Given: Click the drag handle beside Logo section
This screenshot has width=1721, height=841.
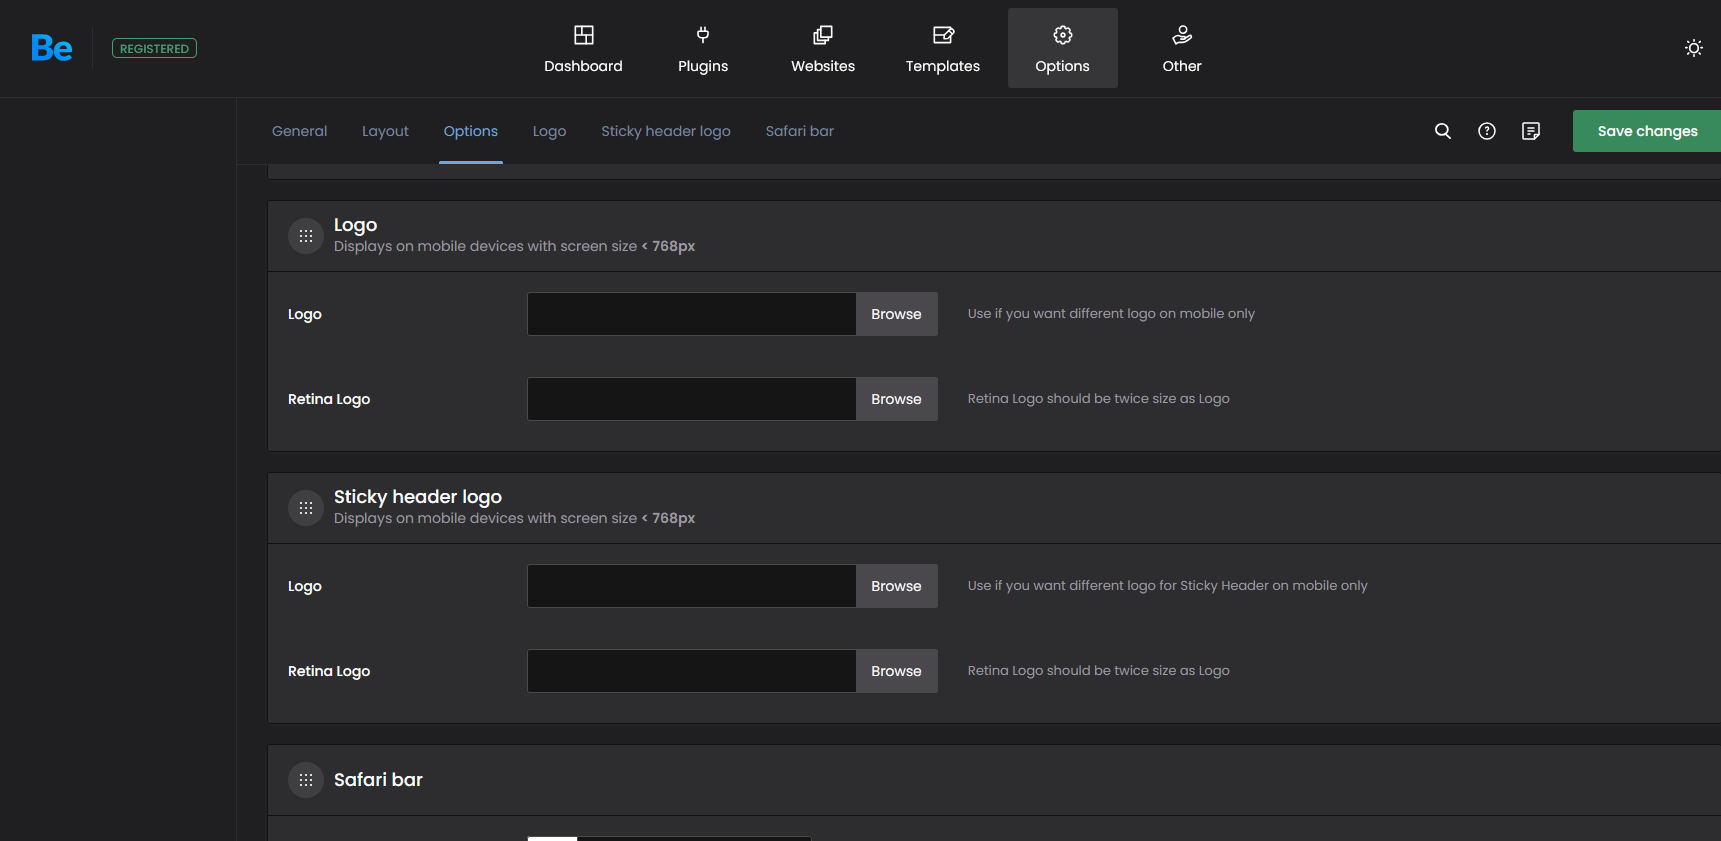Looking at the screenshot, I should click(306, 236).
